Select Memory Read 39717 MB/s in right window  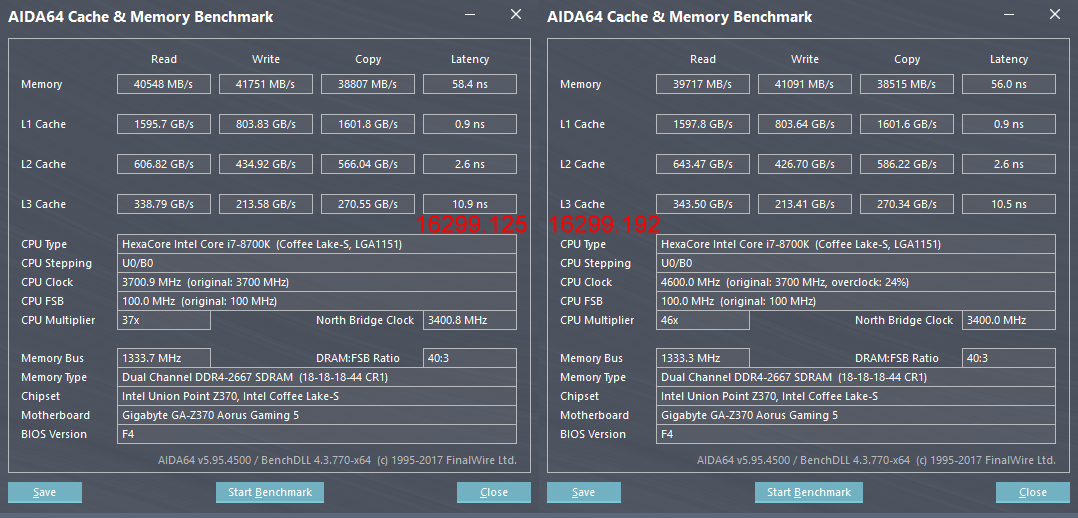(703, 84)
